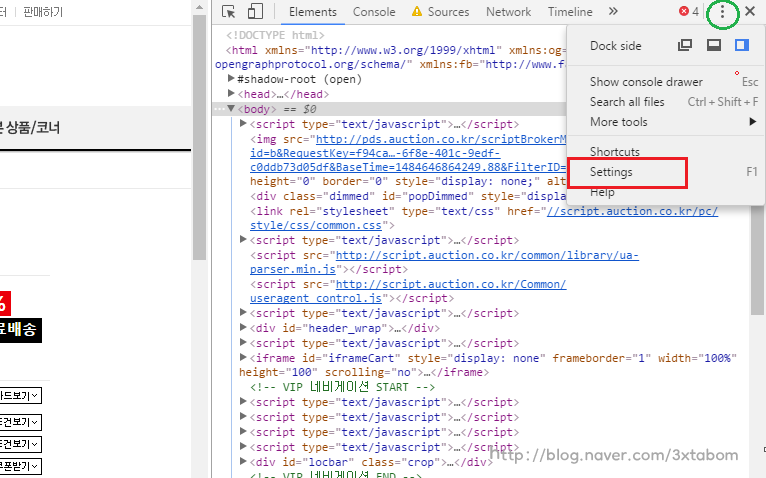Select the DOCTYPE html line
Image resolution: width=766 pixels, height=478 pixels.
pos(275,35)
